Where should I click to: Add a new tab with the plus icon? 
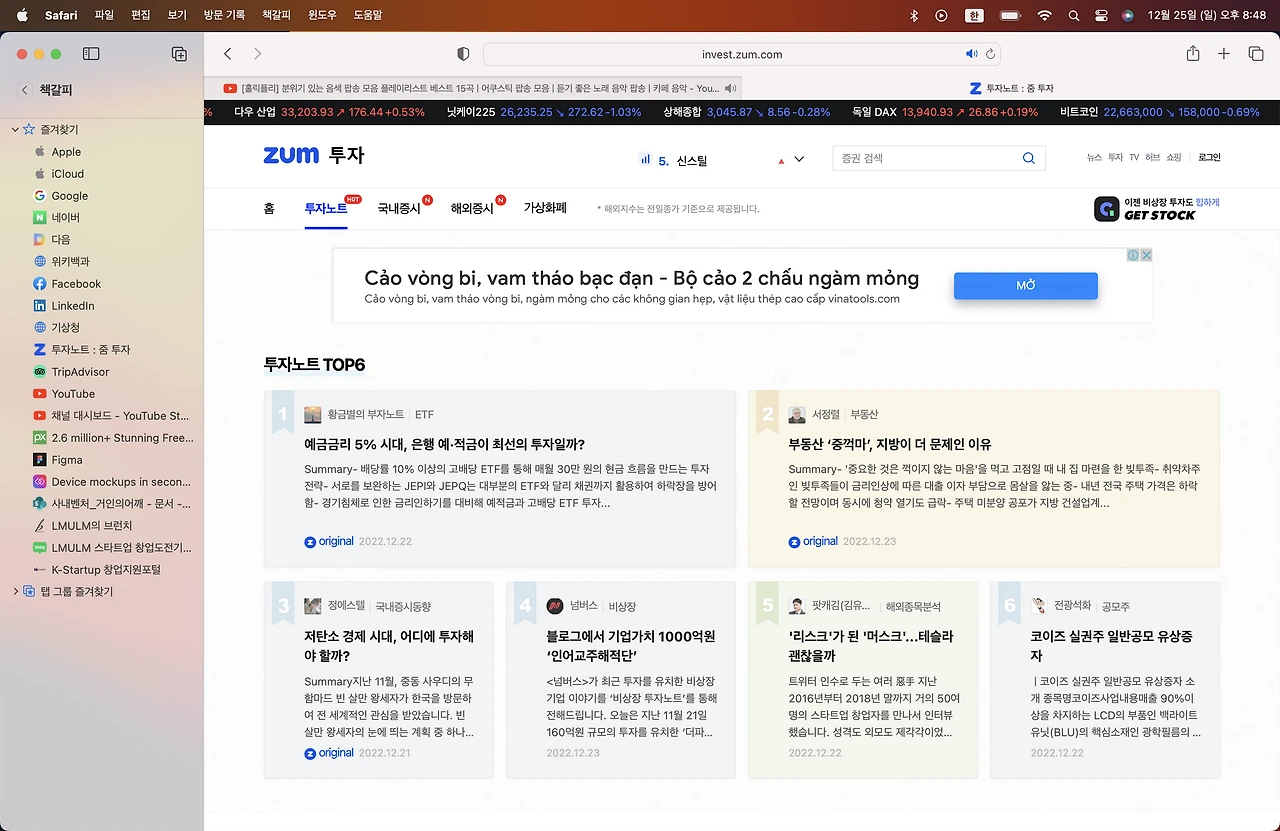[1224, 54]
